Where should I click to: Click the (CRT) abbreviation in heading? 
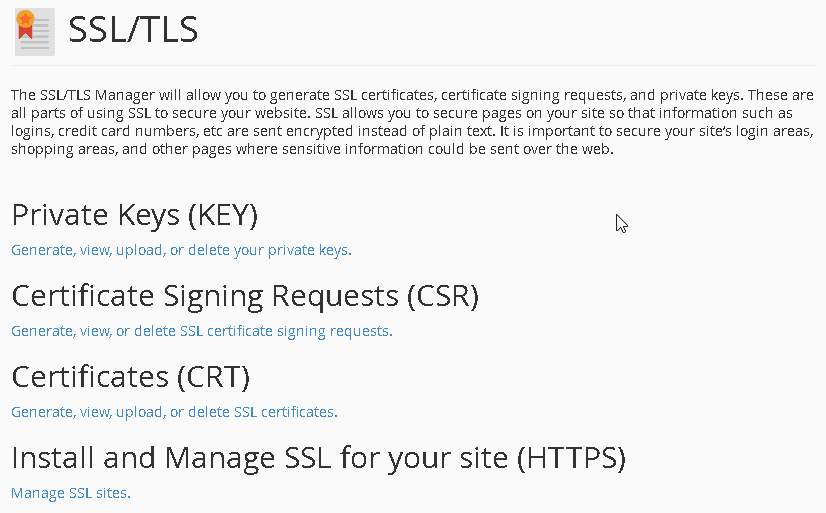pyautogui.click(x=213, y=377)
